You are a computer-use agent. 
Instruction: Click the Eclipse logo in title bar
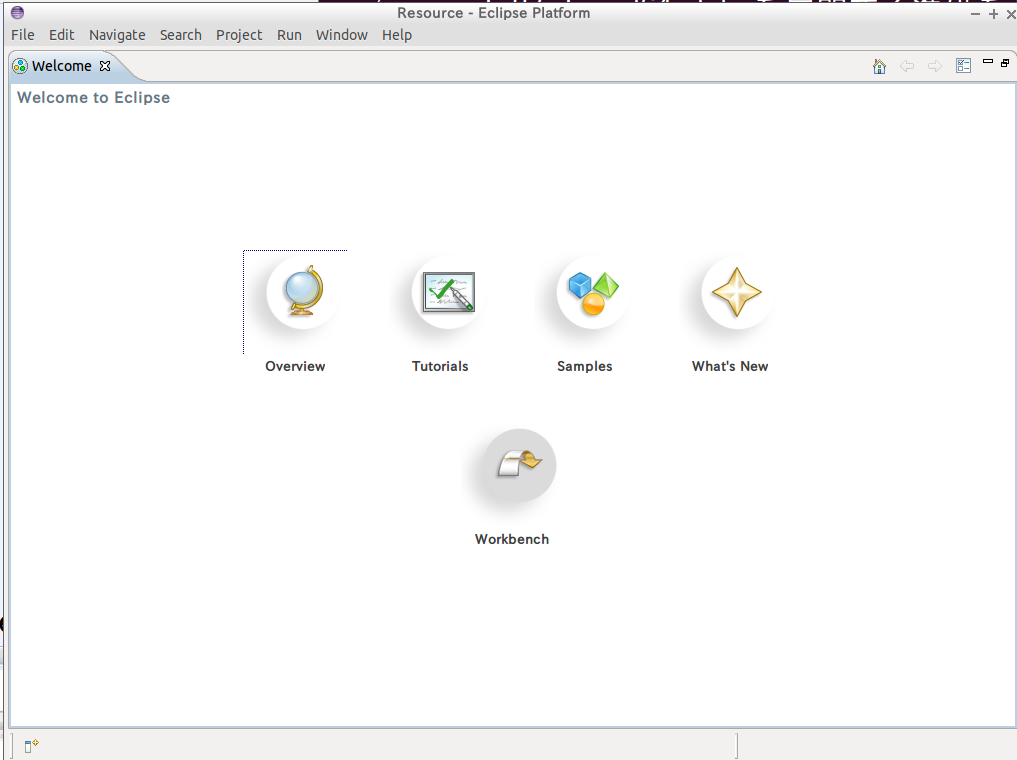click(18, 12)
